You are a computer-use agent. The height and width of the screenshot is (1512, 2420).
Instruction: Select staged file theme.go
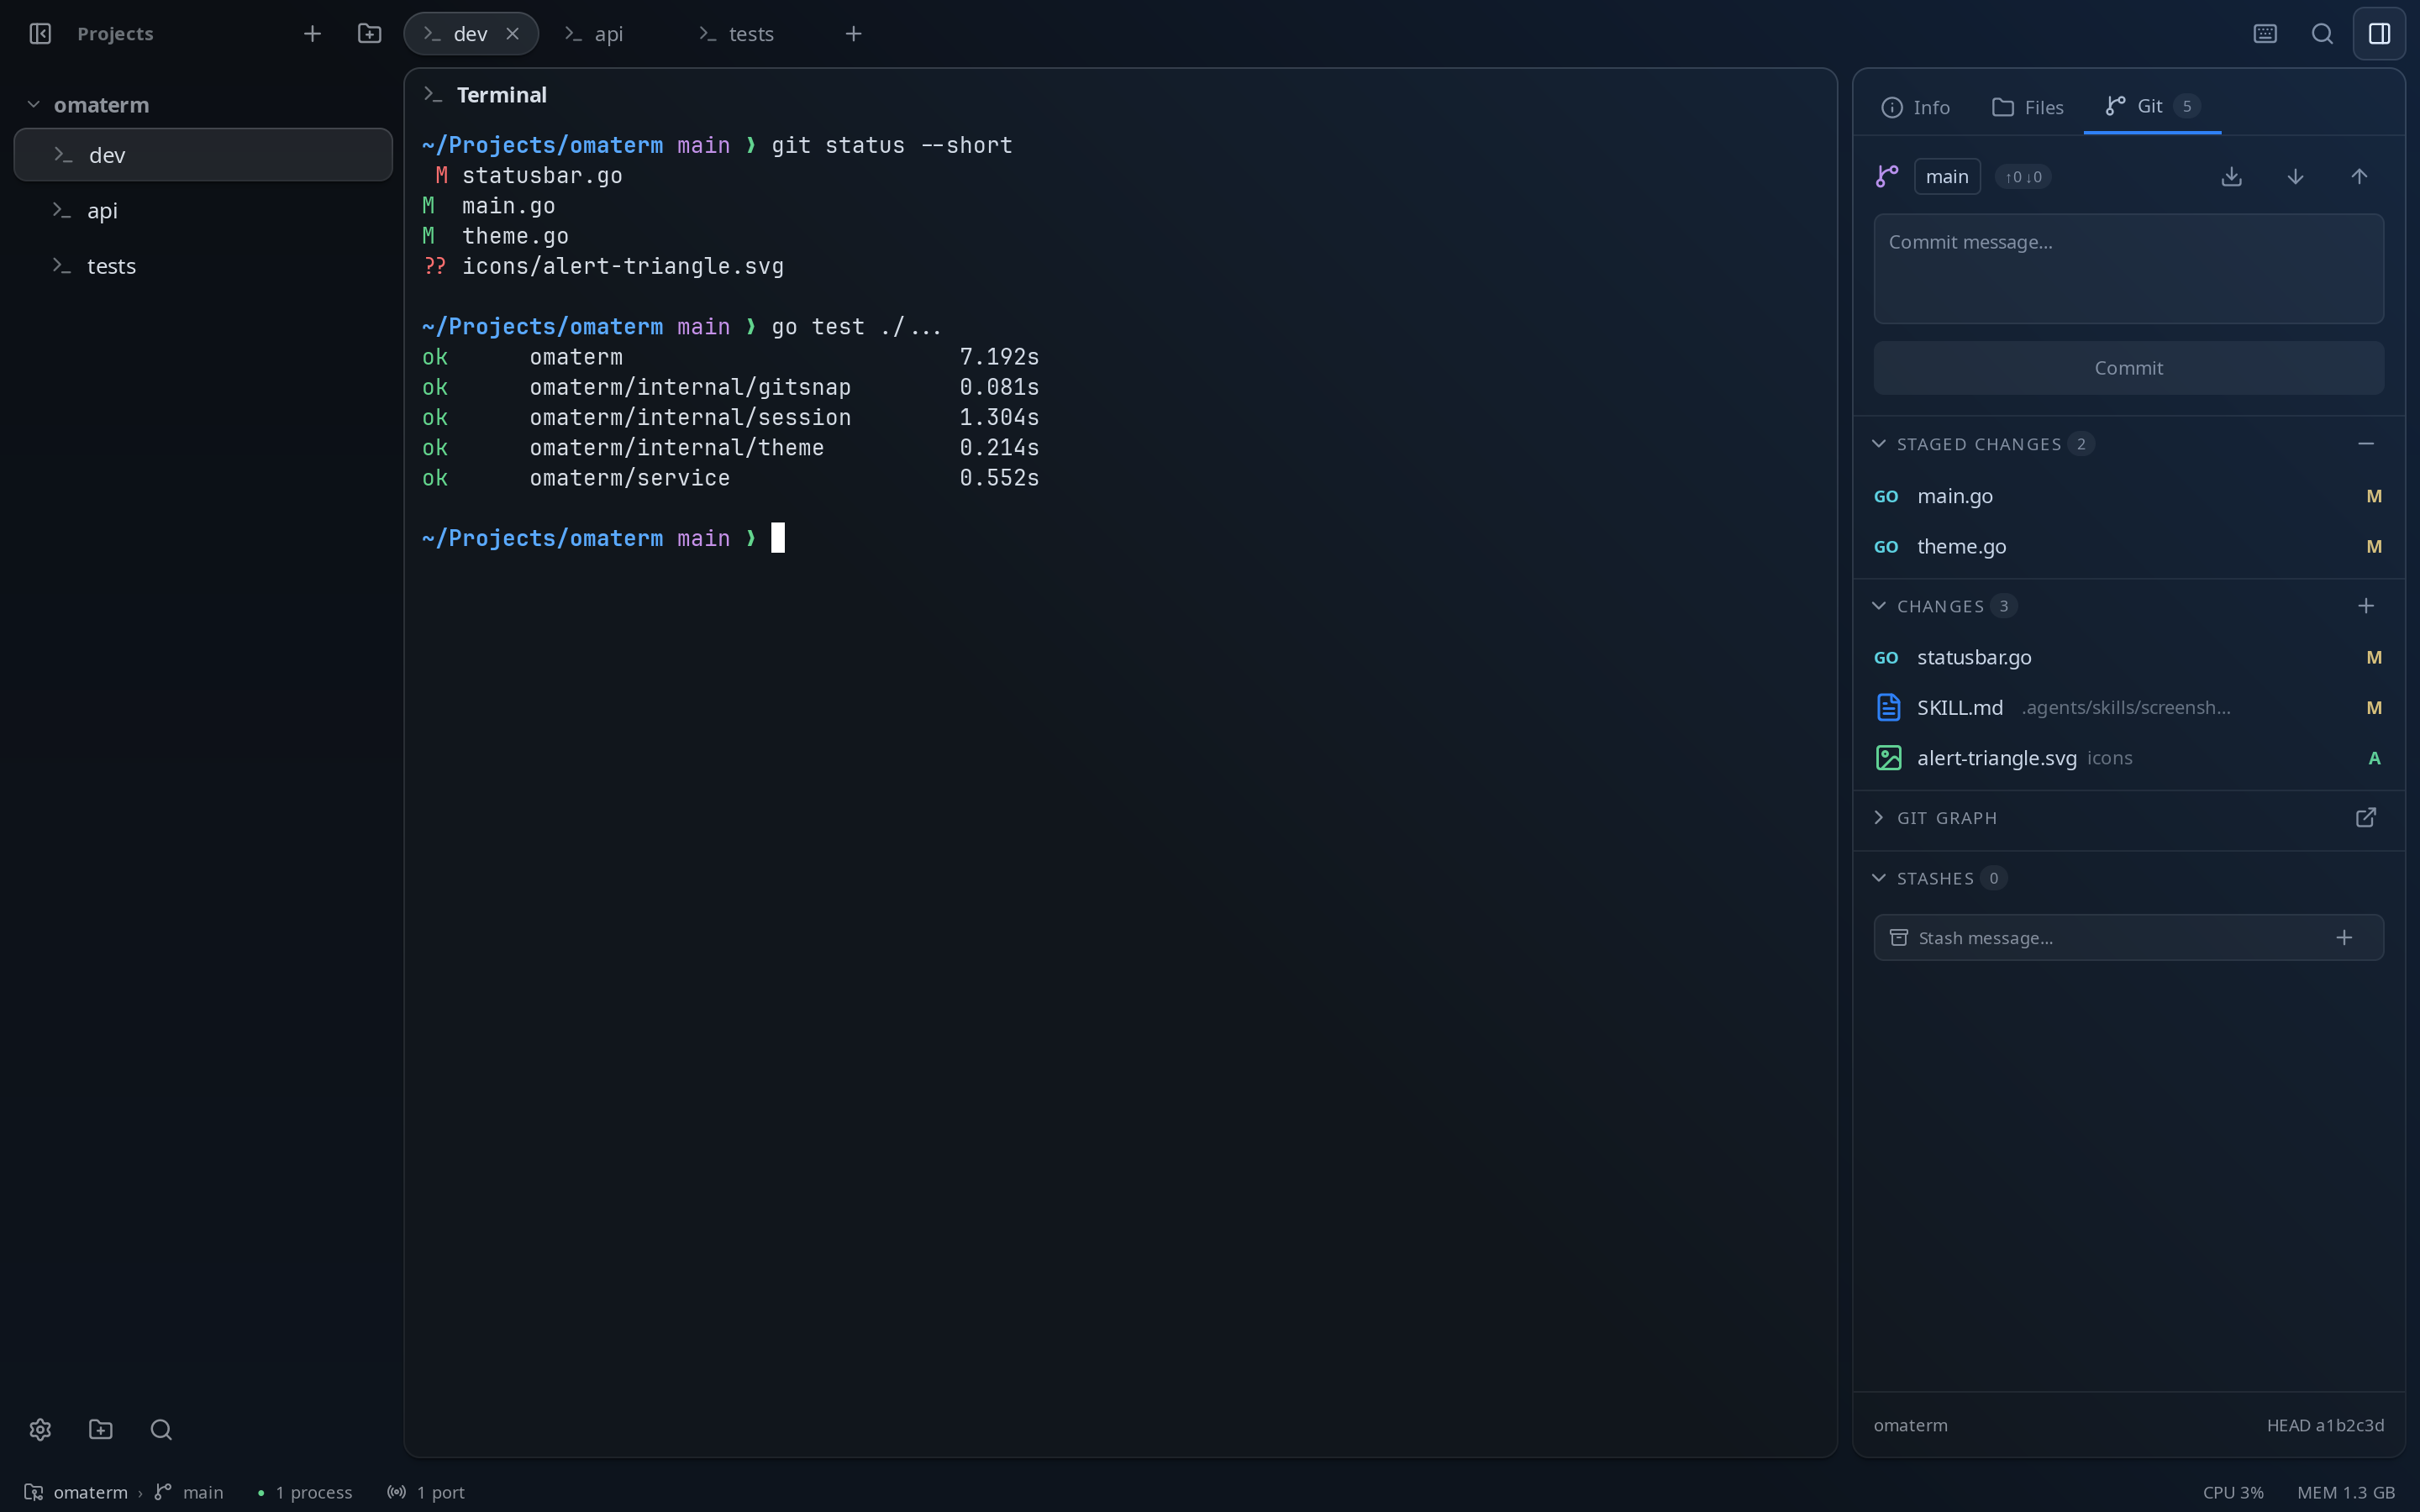coord(2128,547)
